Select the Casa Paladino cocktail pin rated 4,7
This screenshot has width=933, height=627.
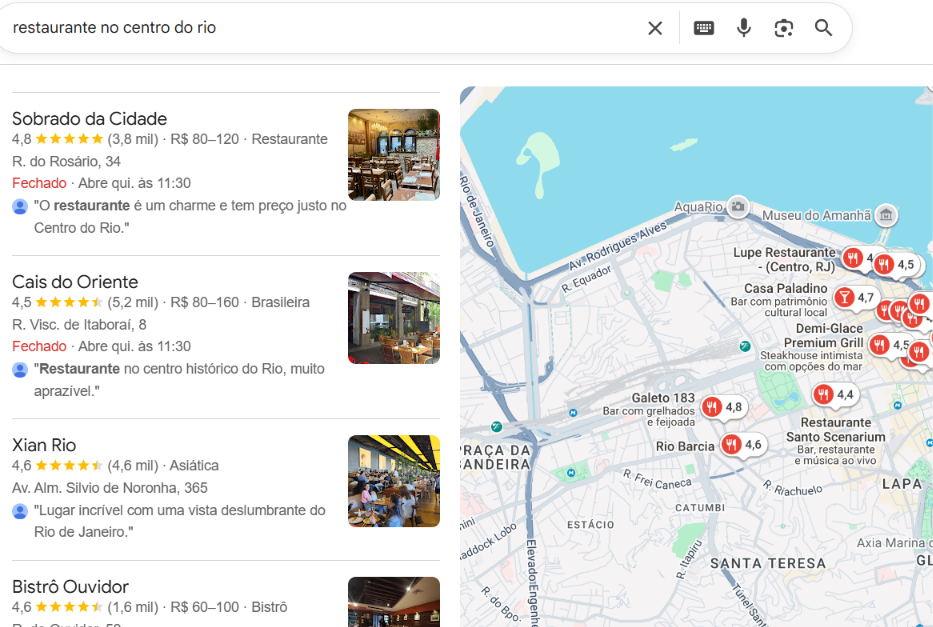[854, 297]
